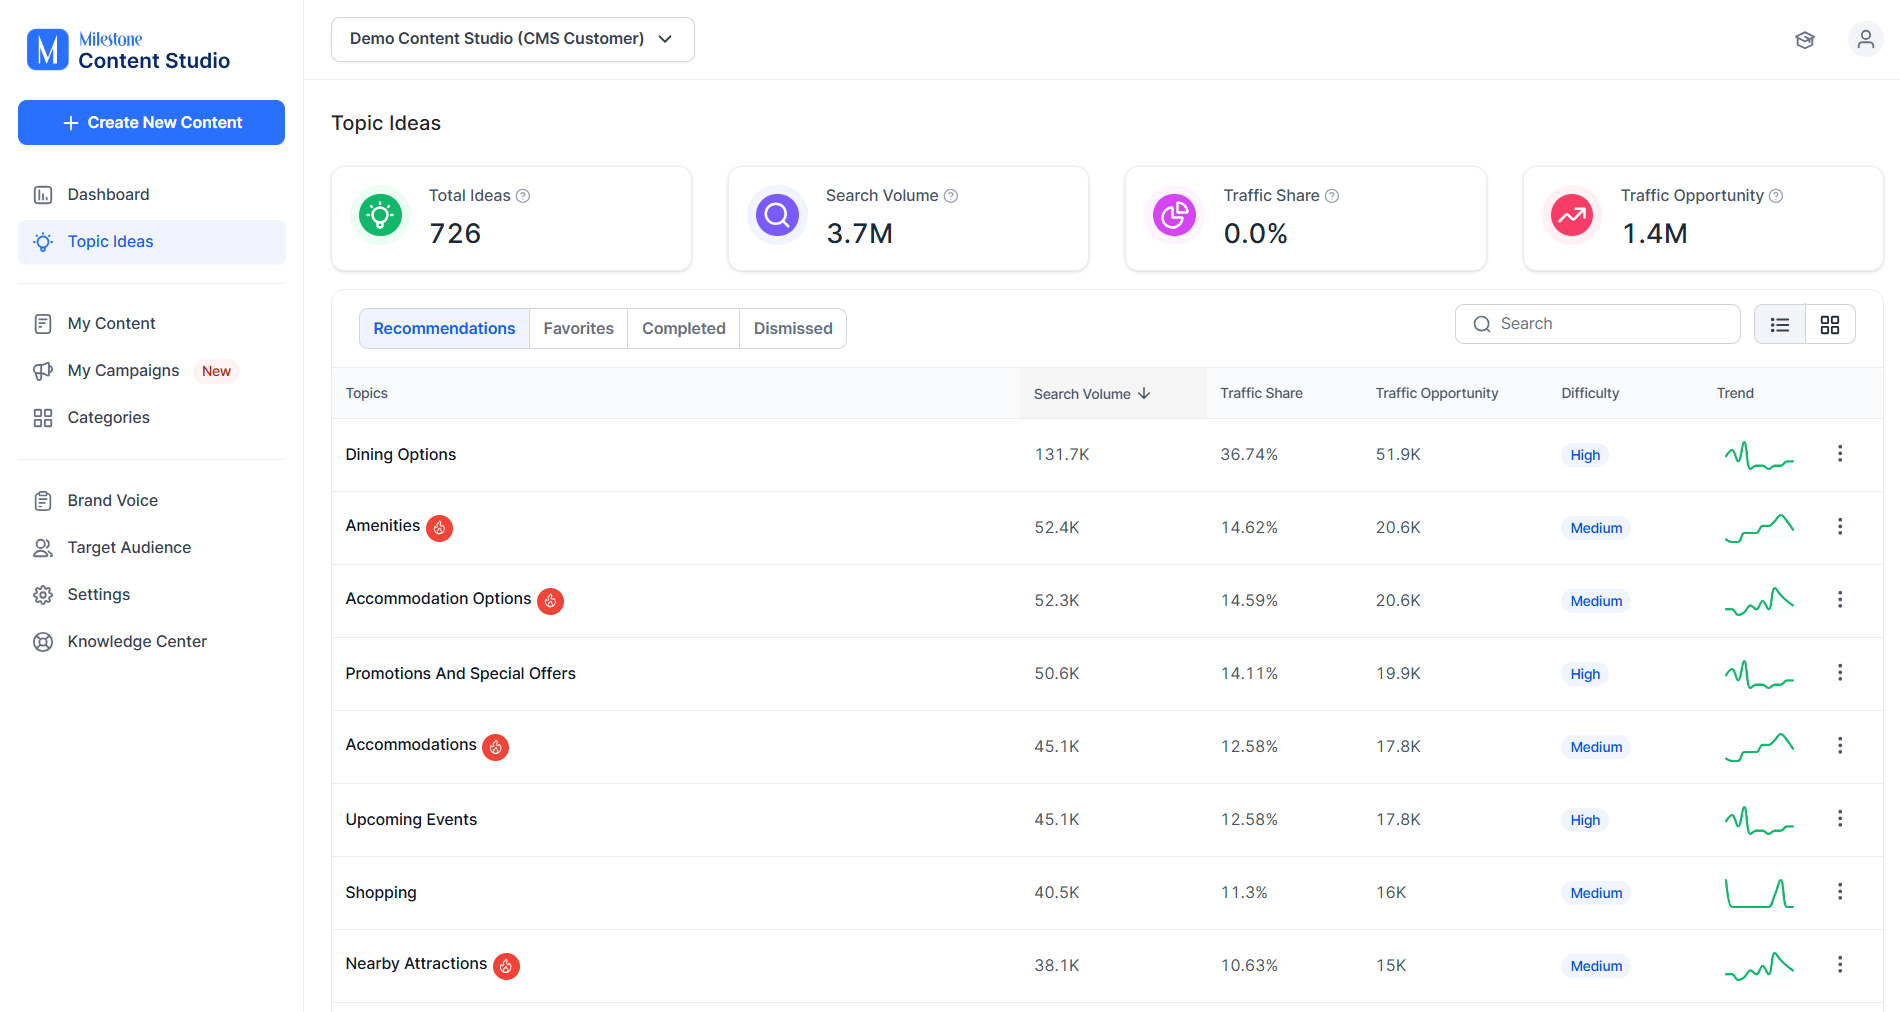This screenshot has height=1012, width=1900.
Task: Click the Create New Content button
Action: pyautogui.click(x=151, y=122)
